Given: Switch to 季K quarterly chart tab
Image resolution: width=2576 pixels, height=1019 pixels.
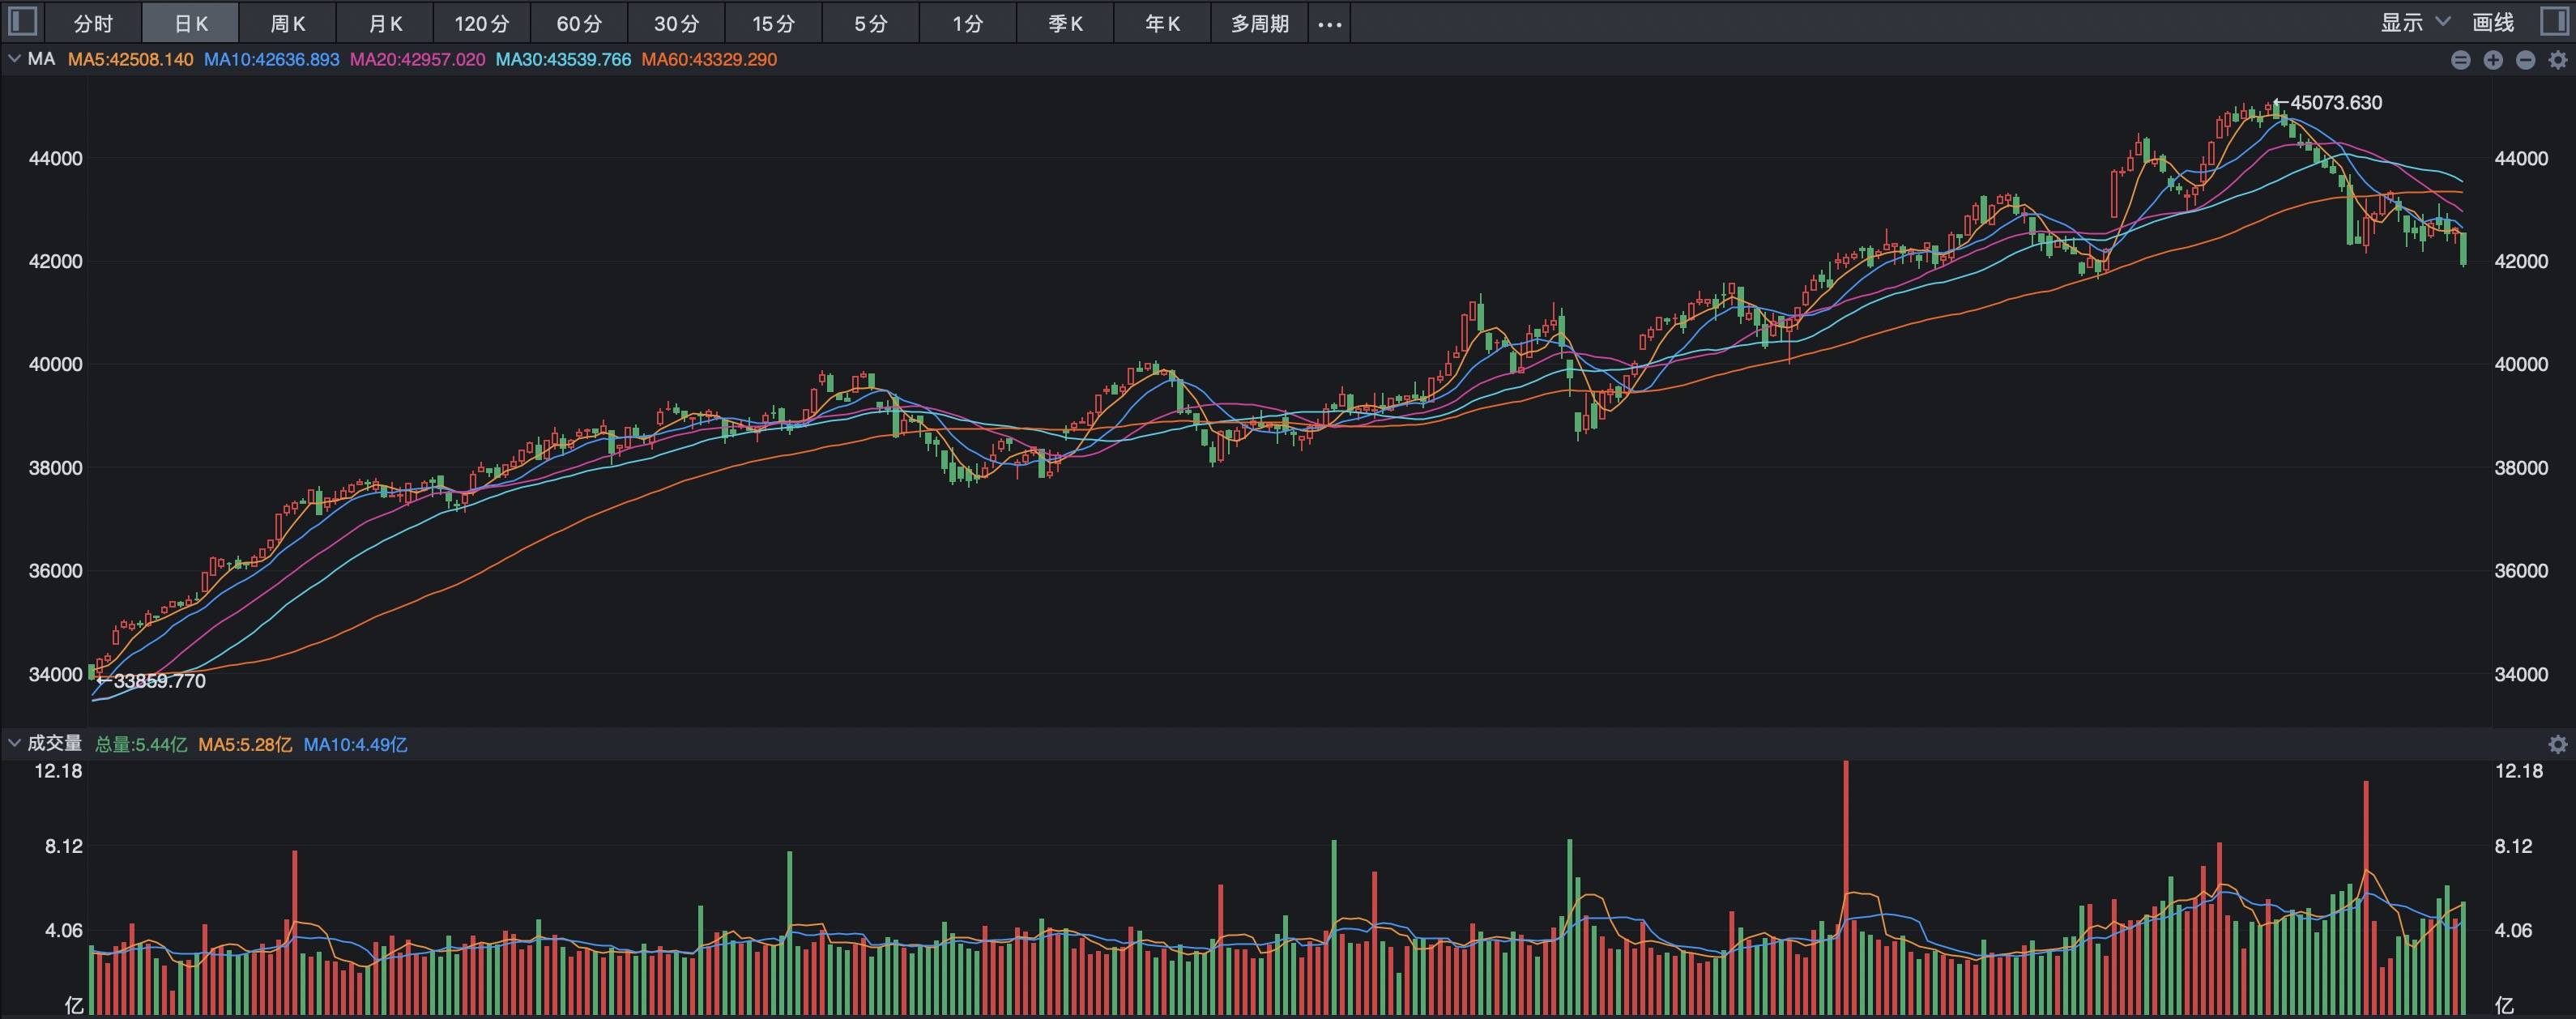Looking at the screenshot, I should 1065,23.
